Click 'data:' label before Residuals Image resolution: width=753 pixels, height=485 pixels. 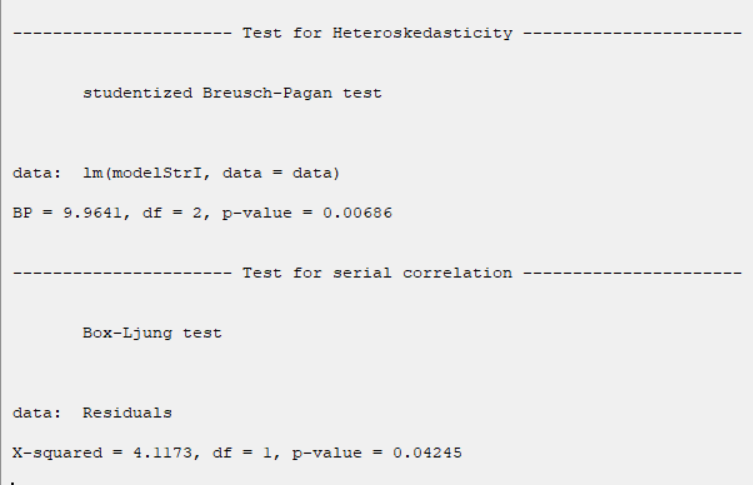coord(37,413)
